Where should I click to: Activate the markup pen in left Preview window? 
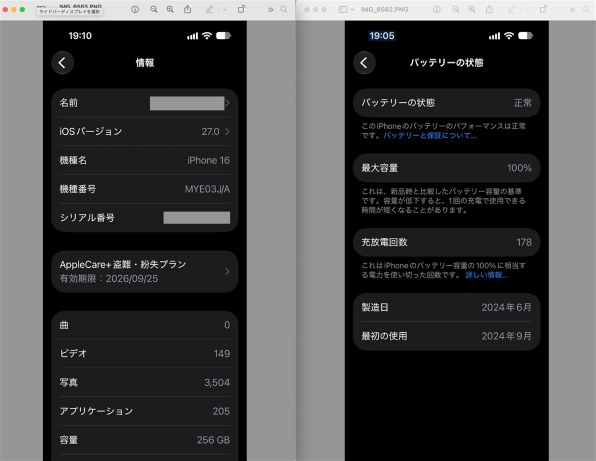point(209,10)
